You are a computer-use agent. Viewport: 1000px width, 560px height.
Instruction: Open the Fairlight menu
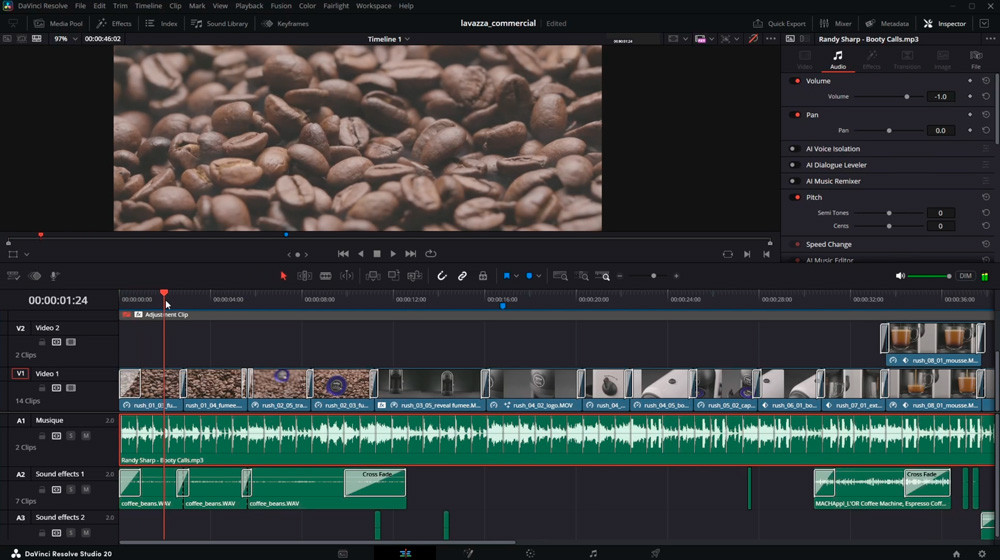336,6
